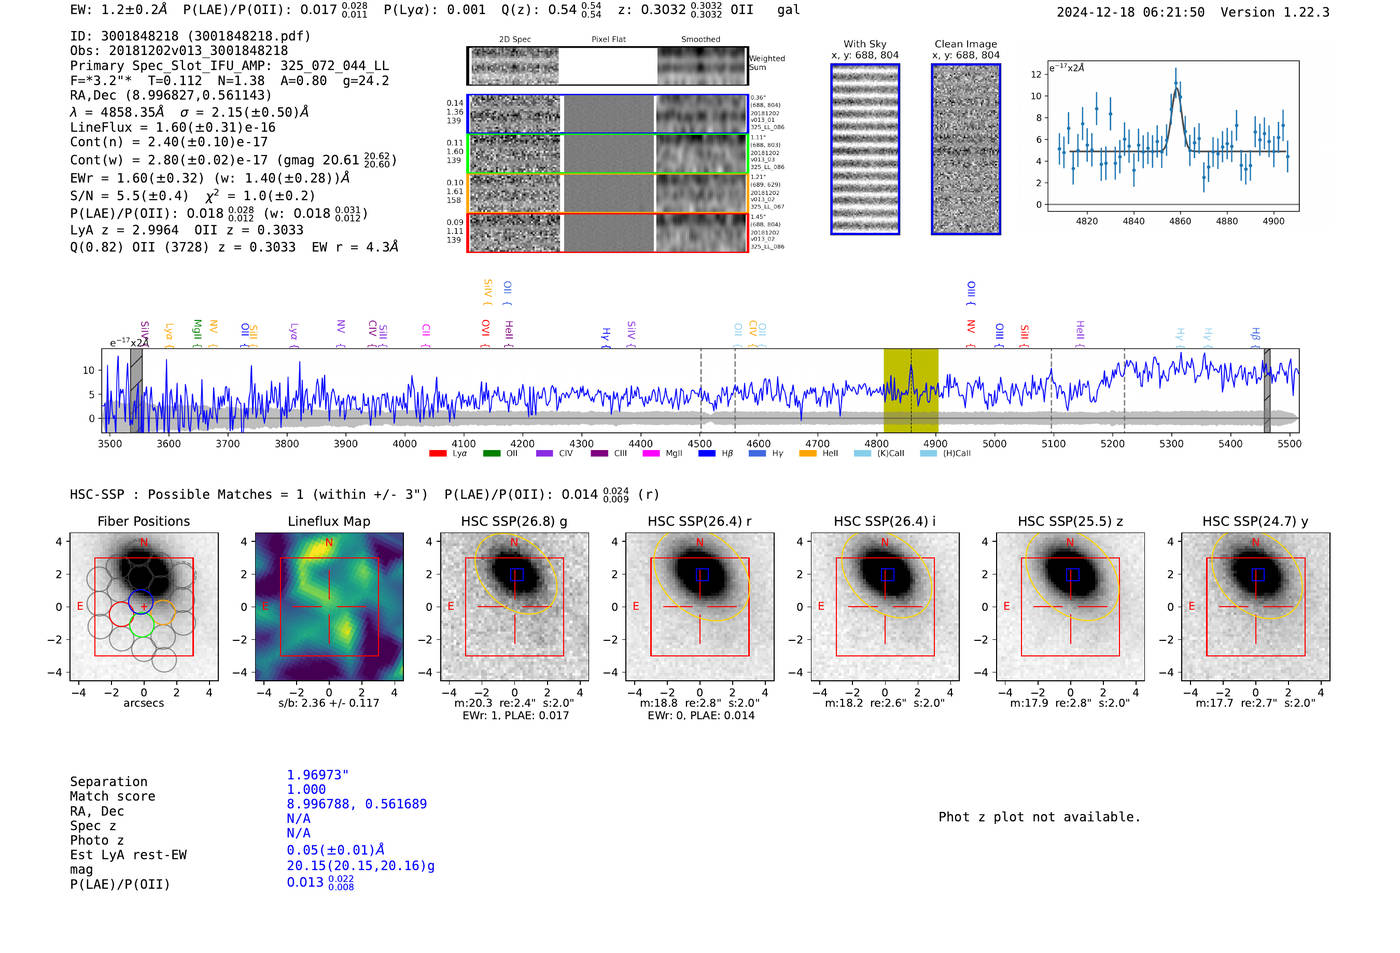Select the HSC SSP(24.7) y cutout
1400x953 pixels.
(x=1256, y=606)
